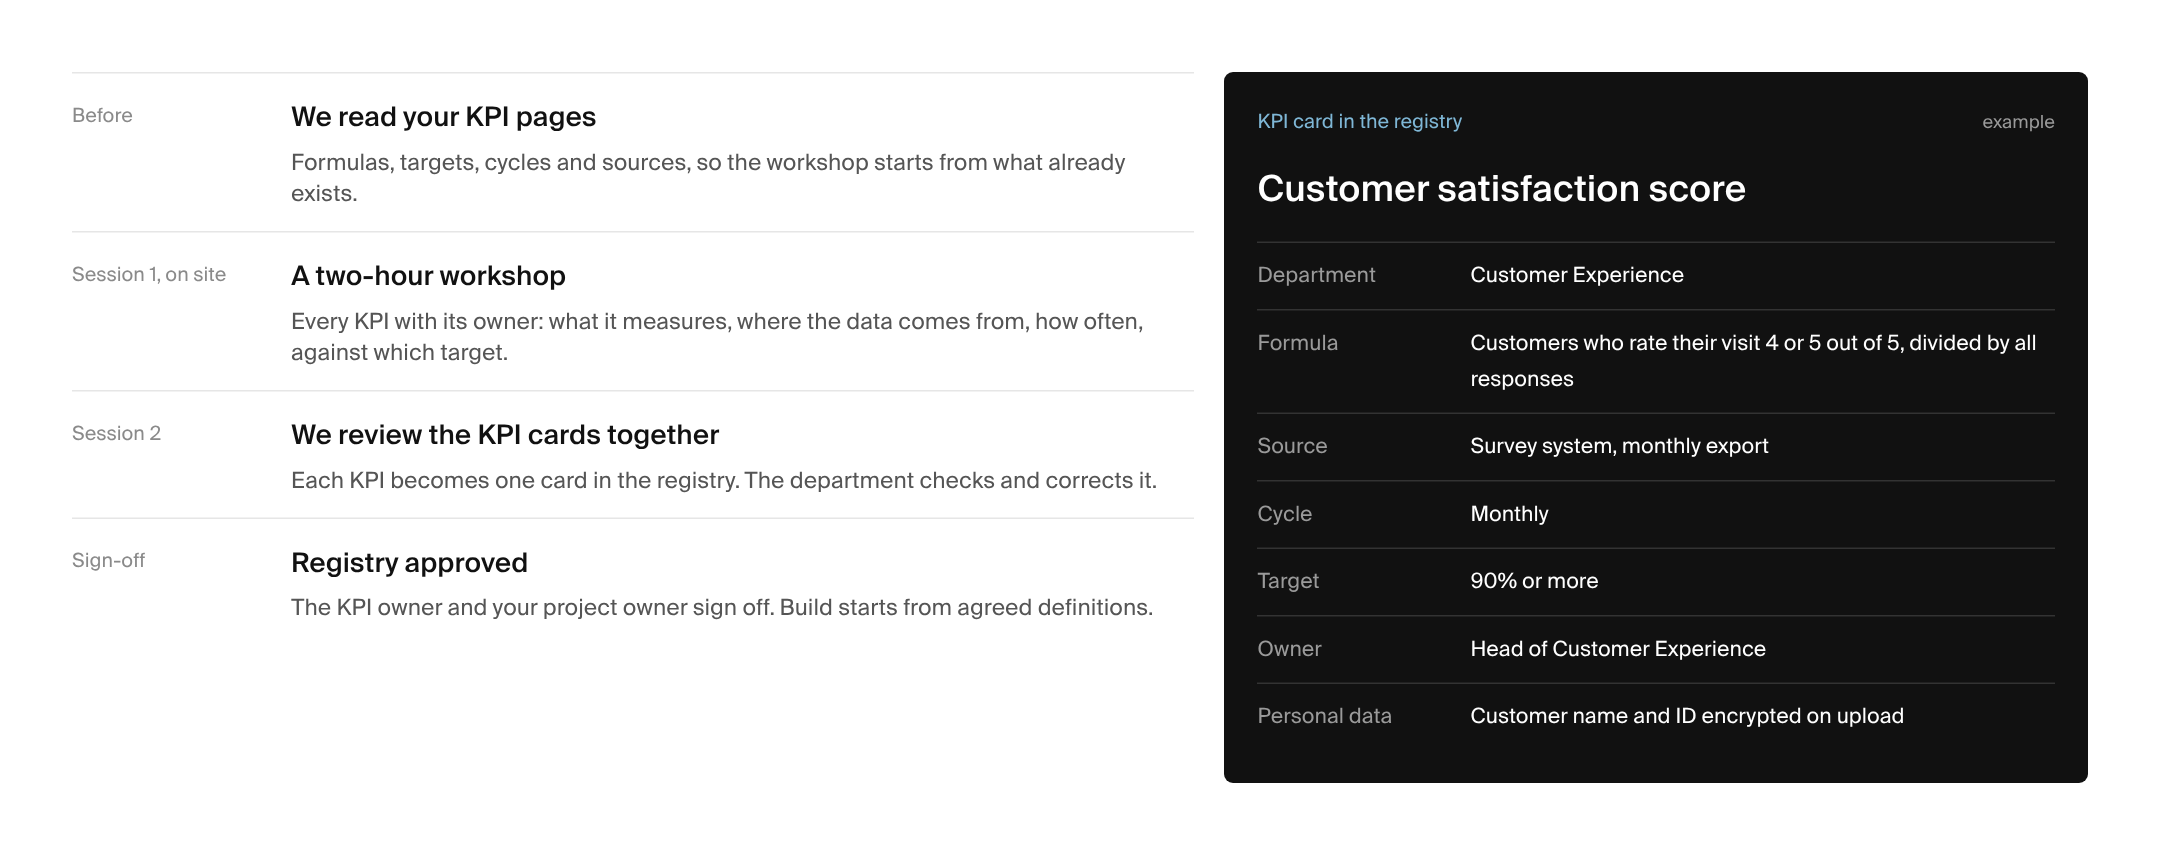Viewport: 2160px width, 855px height.
Task: Click the 'Department' field label
Action: tap(1316, 275)
